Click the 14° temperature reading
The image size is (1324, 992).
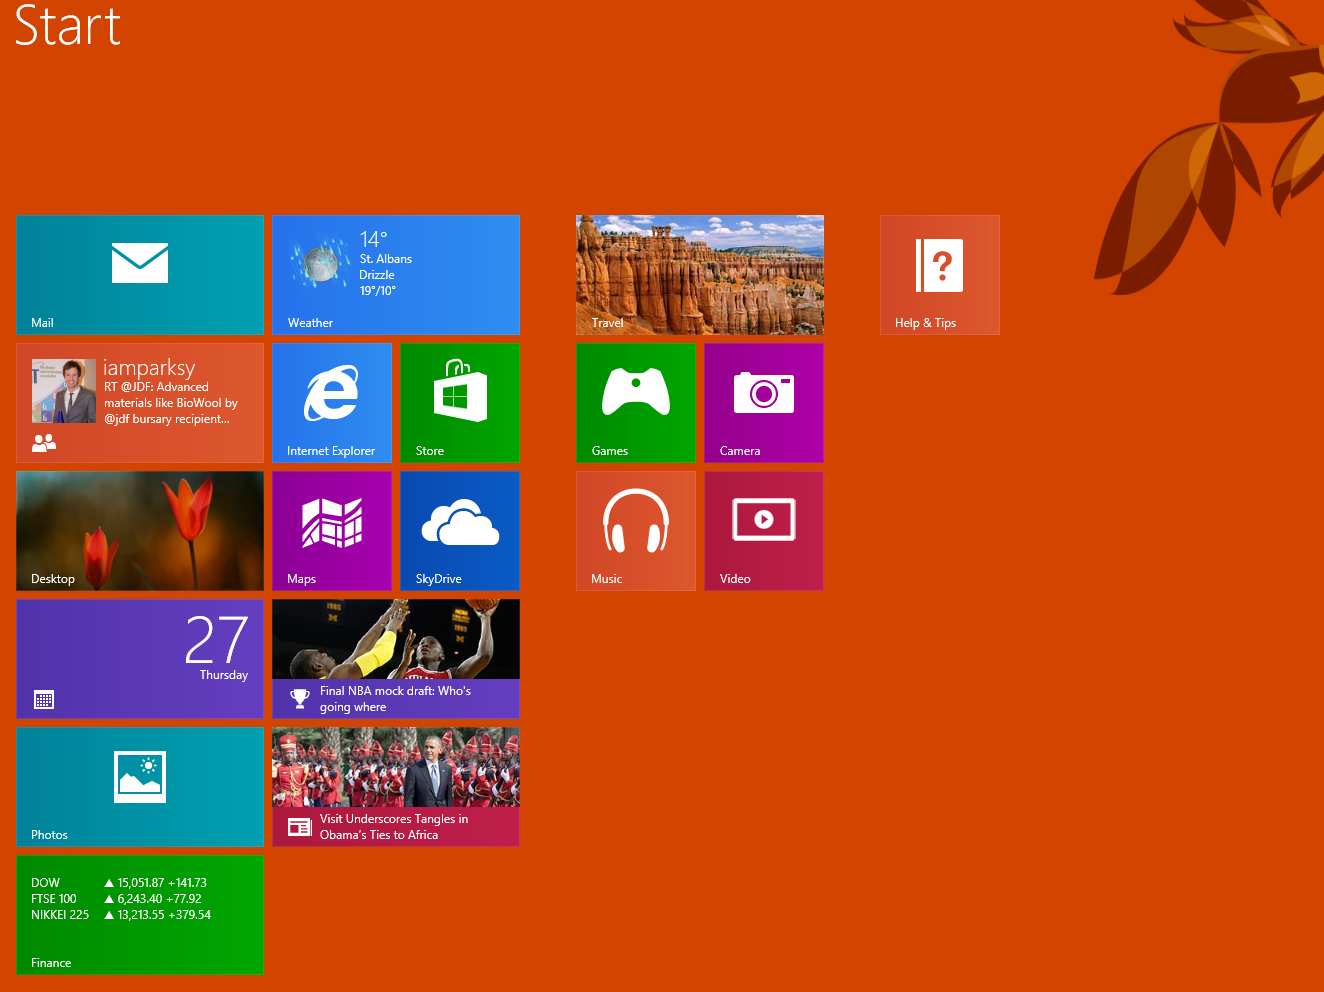[x=373, y=239]
